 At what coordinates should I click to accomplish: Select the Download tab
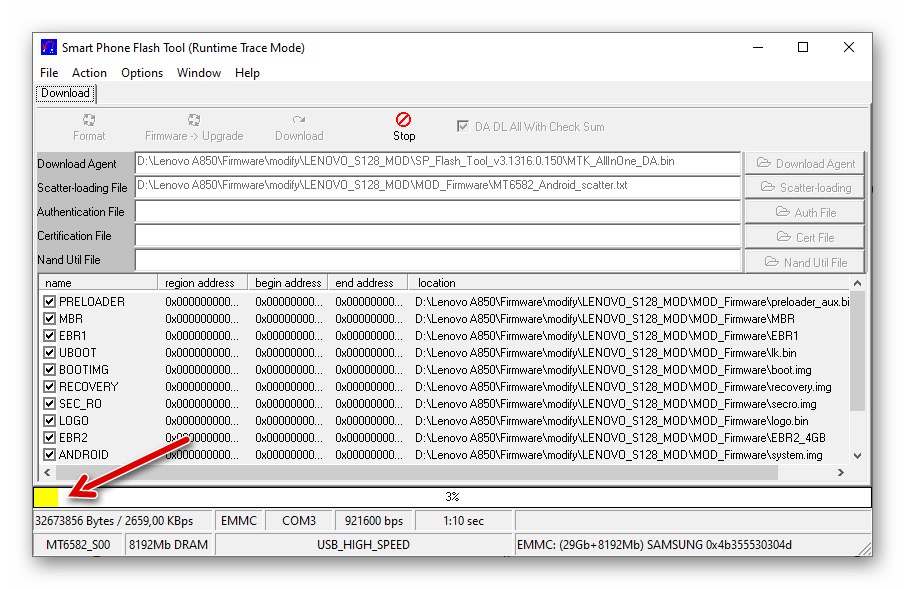65,93
